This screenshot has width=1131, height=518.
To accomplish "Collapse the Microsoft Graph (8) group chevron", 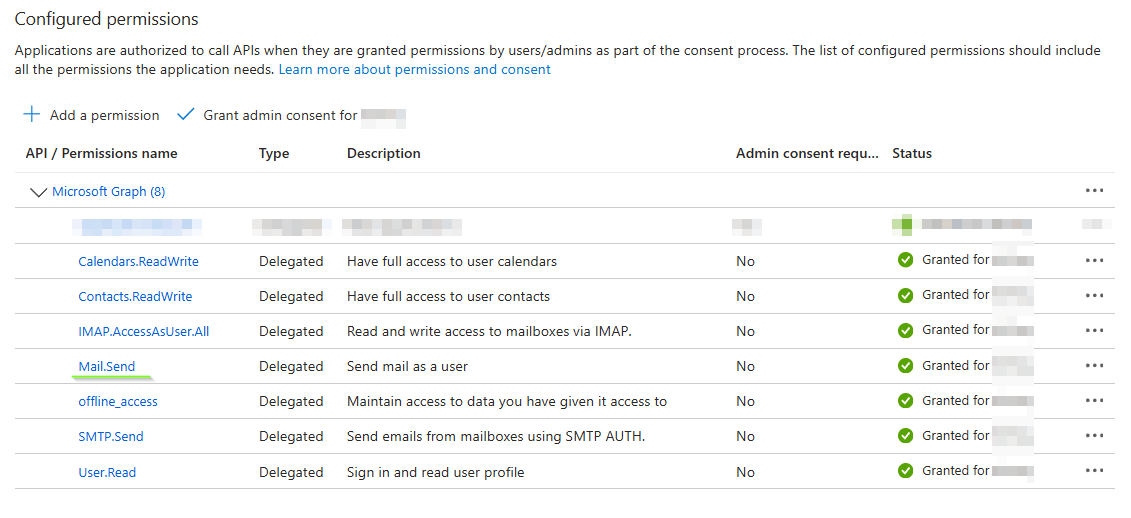I will coord(38,192).
